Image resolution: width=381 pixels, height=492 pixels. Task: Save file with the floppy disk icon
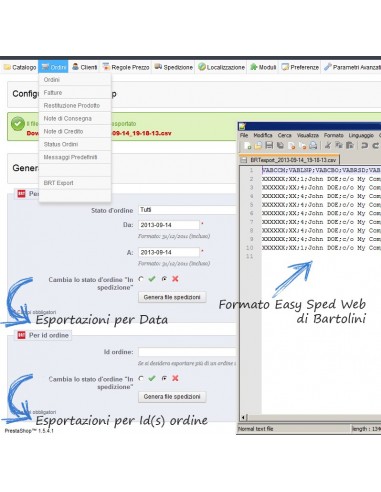(x=269, y=146)
